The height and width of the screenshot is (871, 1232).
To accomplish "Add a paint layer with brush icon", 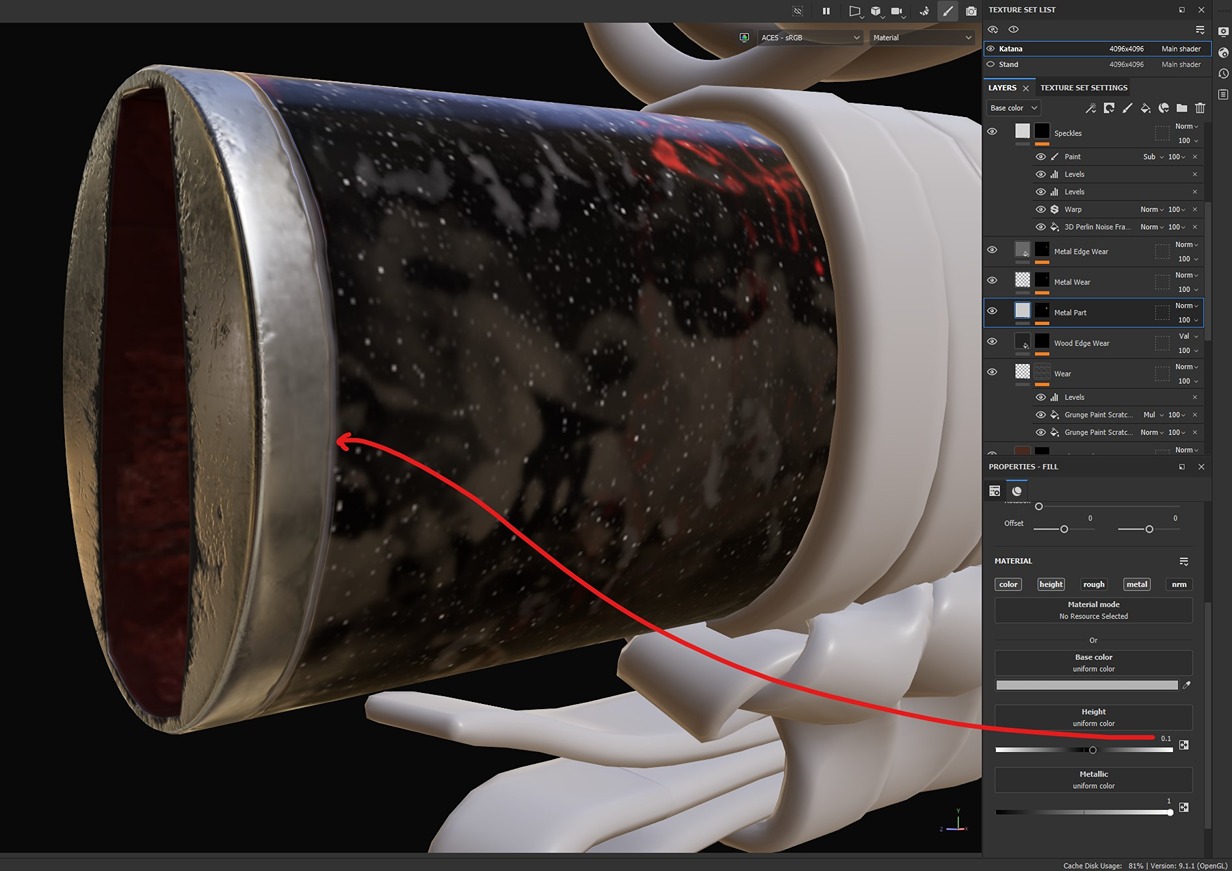I will 1127,108.
